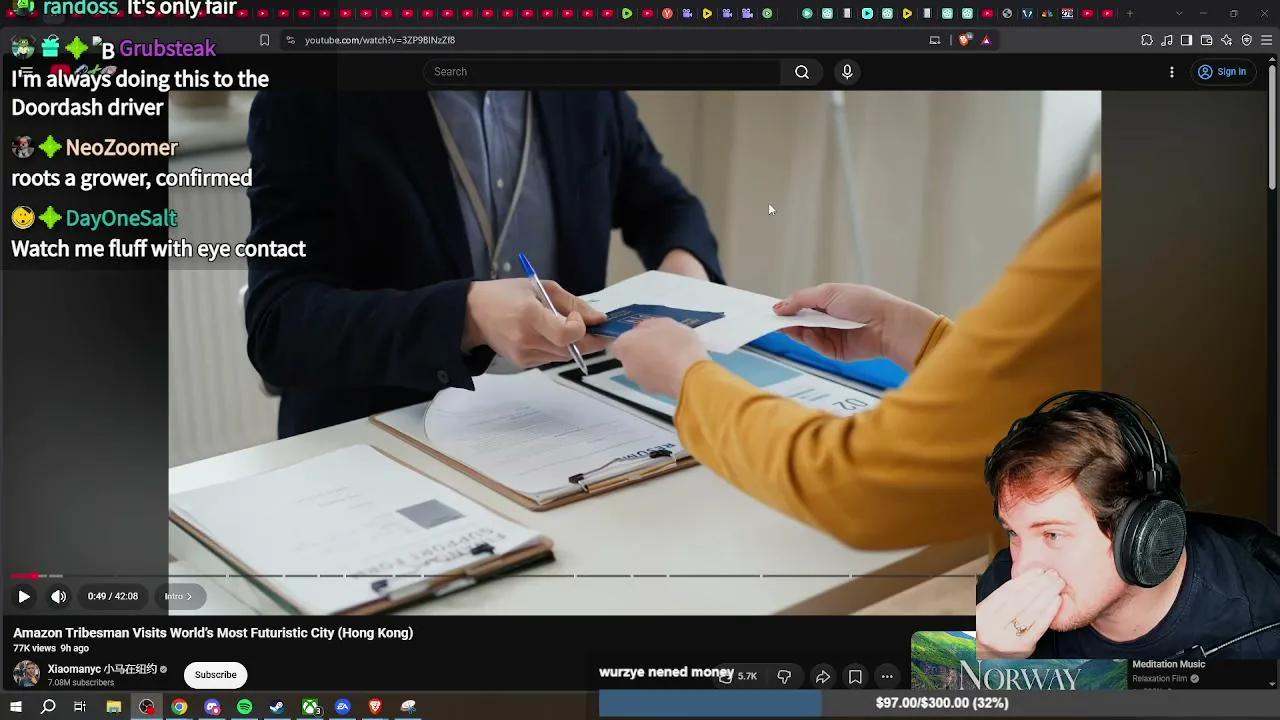Cast or install screen icon in address bar
The width and height of the screenshot is (1280, 720).
click(x=935, y=40)
